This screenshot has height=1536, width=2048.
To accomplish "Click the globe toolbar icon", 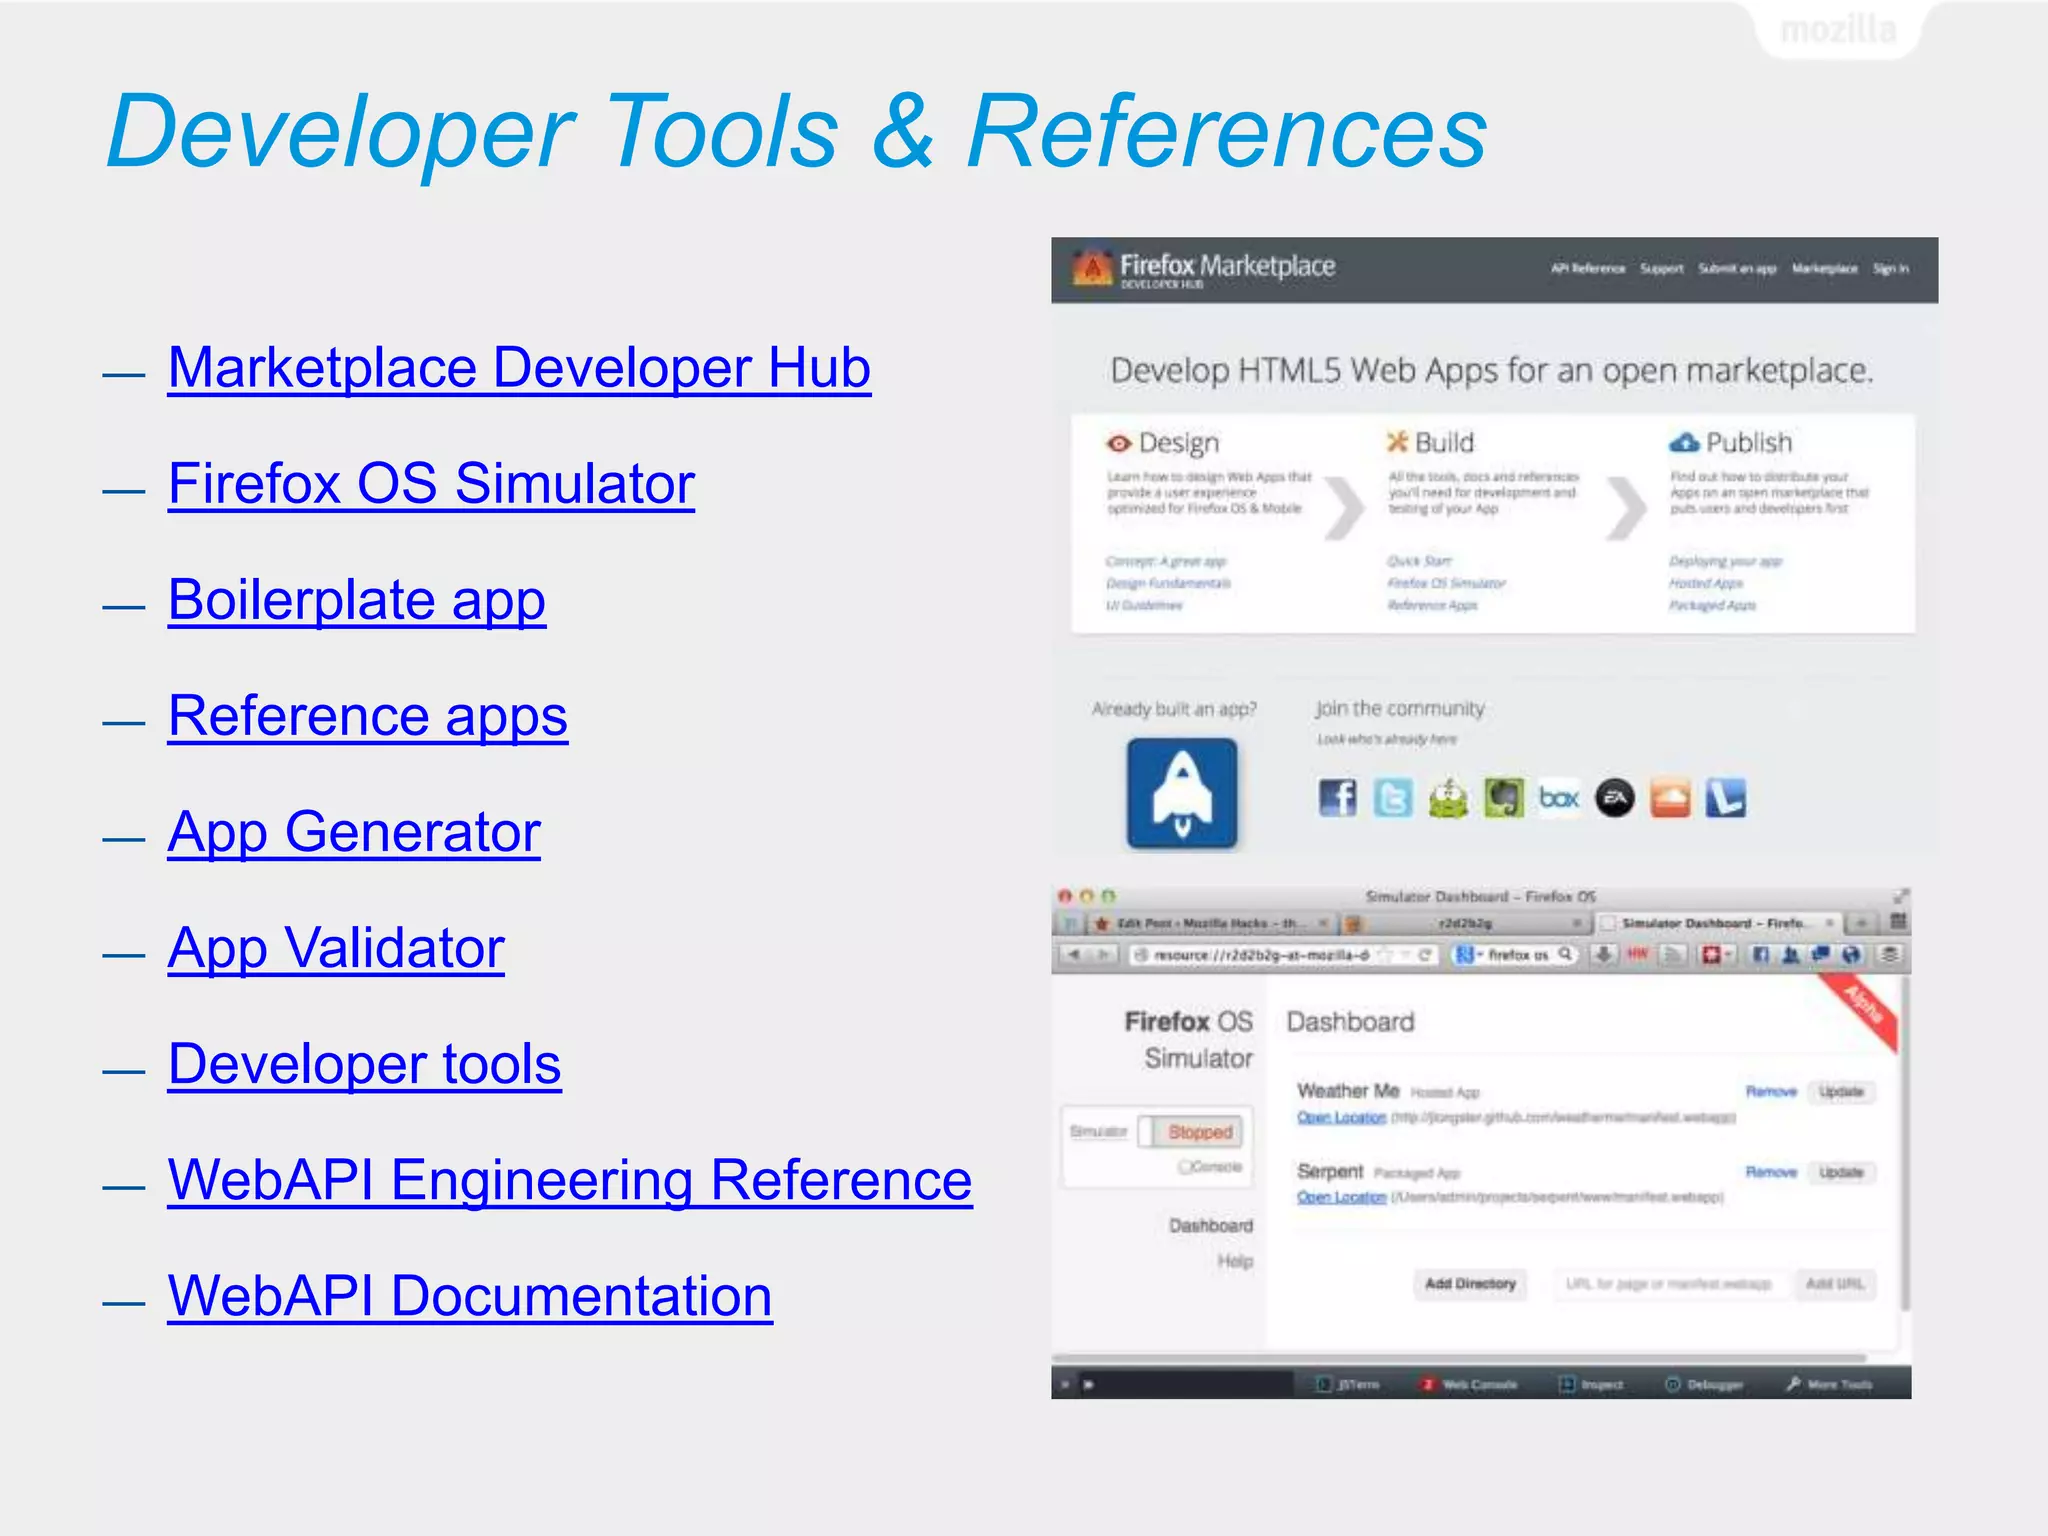I will 1851,955.
